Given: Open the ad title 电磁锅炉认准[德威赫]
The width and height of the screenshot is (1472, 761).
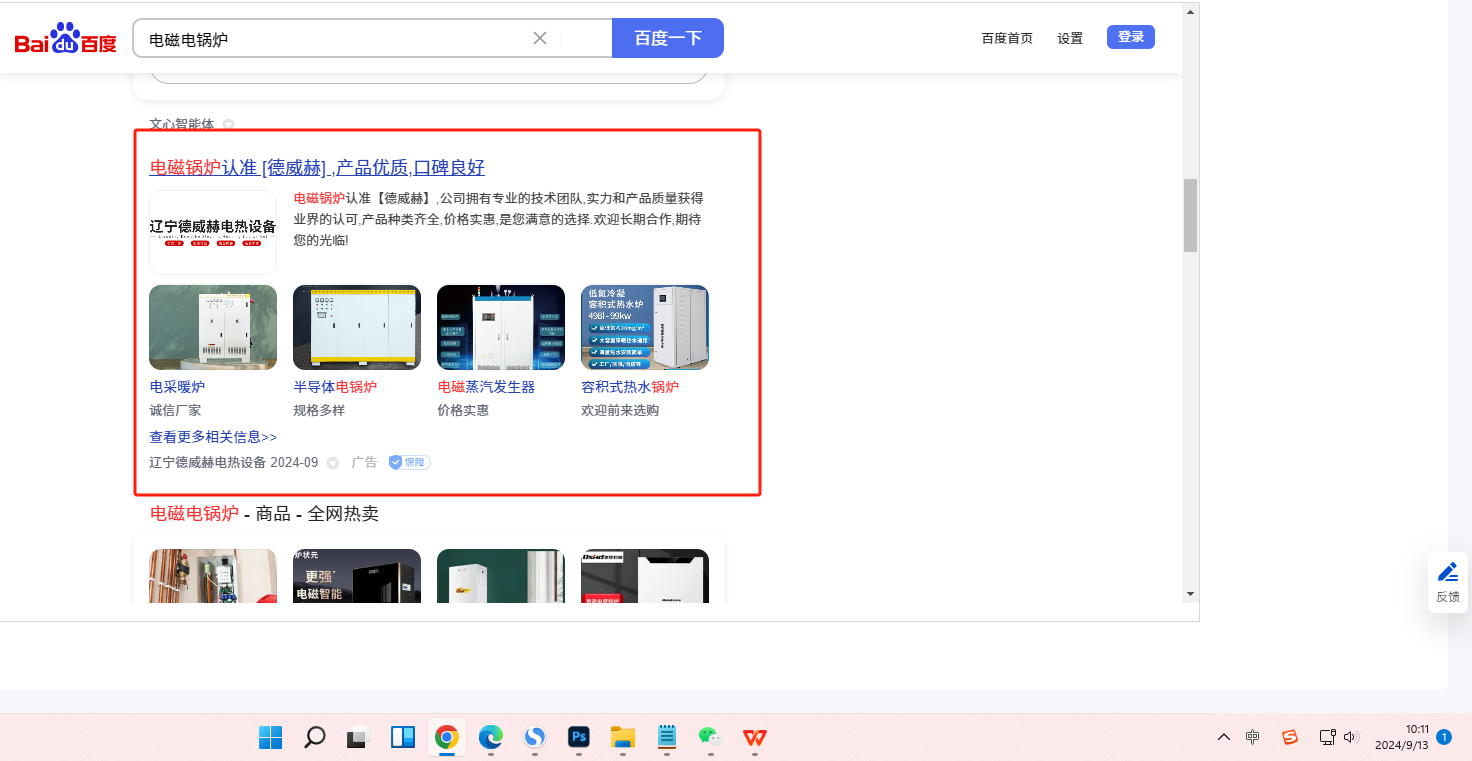Looking at the screenshot, I should [x=317, y=167].
